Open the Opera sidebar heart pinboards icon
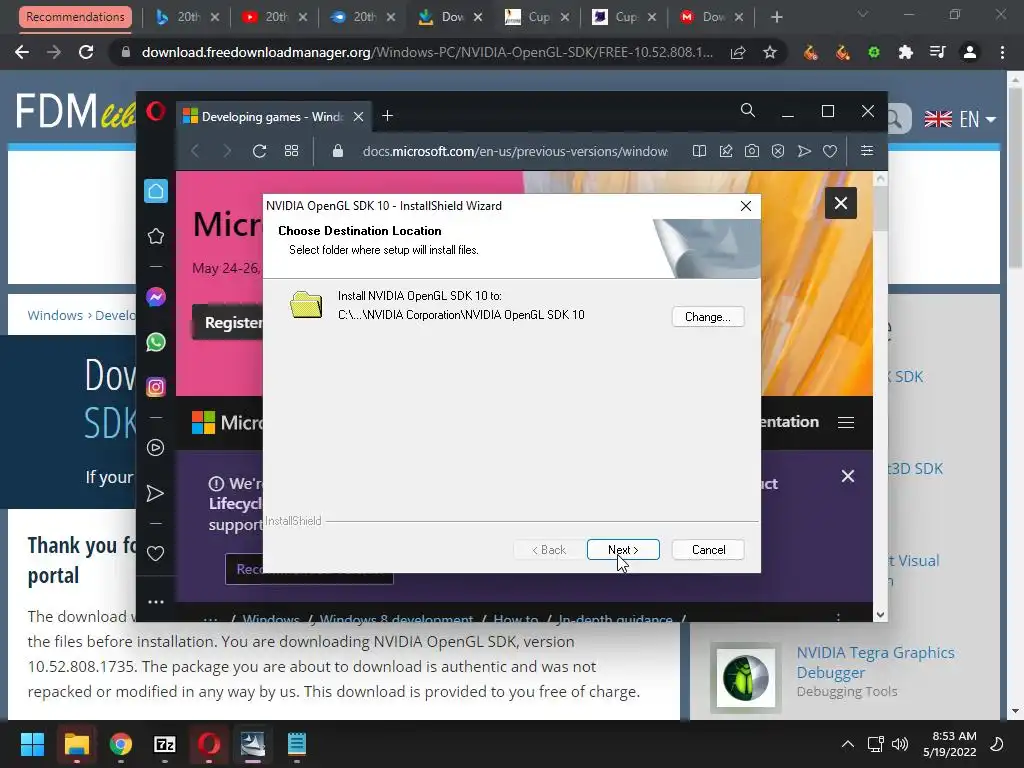Image resolution: width=1024 pixels, height=768 pixels. pyautogui.click(x=155, y=554)
